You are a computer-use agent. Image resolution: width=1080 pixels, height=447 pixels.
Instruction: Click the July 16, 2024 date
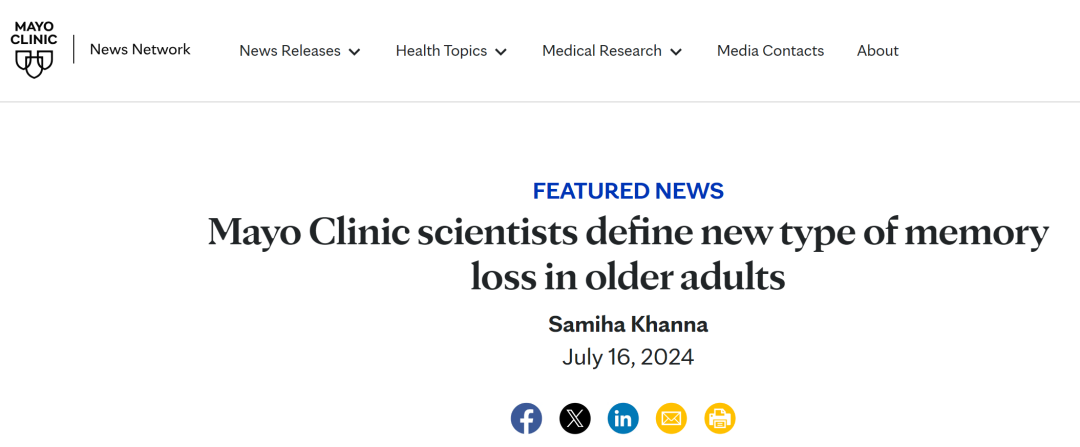point(628,357)
